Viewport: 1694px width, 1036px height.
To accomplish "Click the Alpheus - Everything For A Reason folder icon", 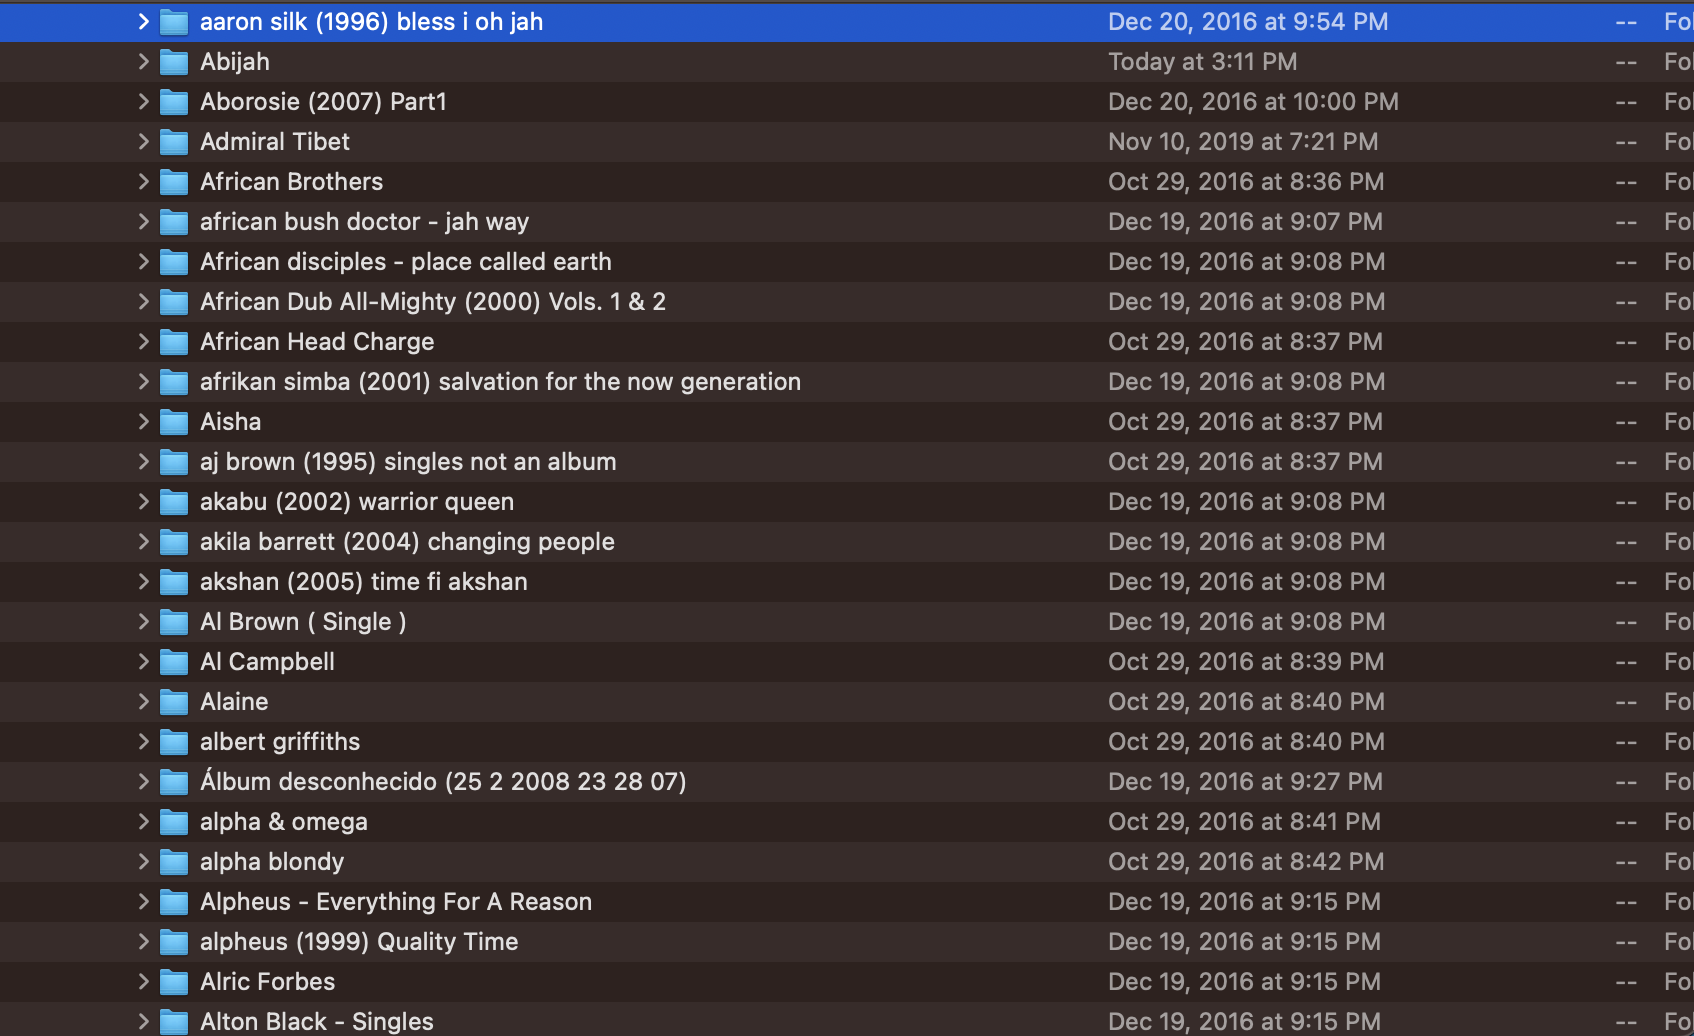I will (x=174, y=902).
